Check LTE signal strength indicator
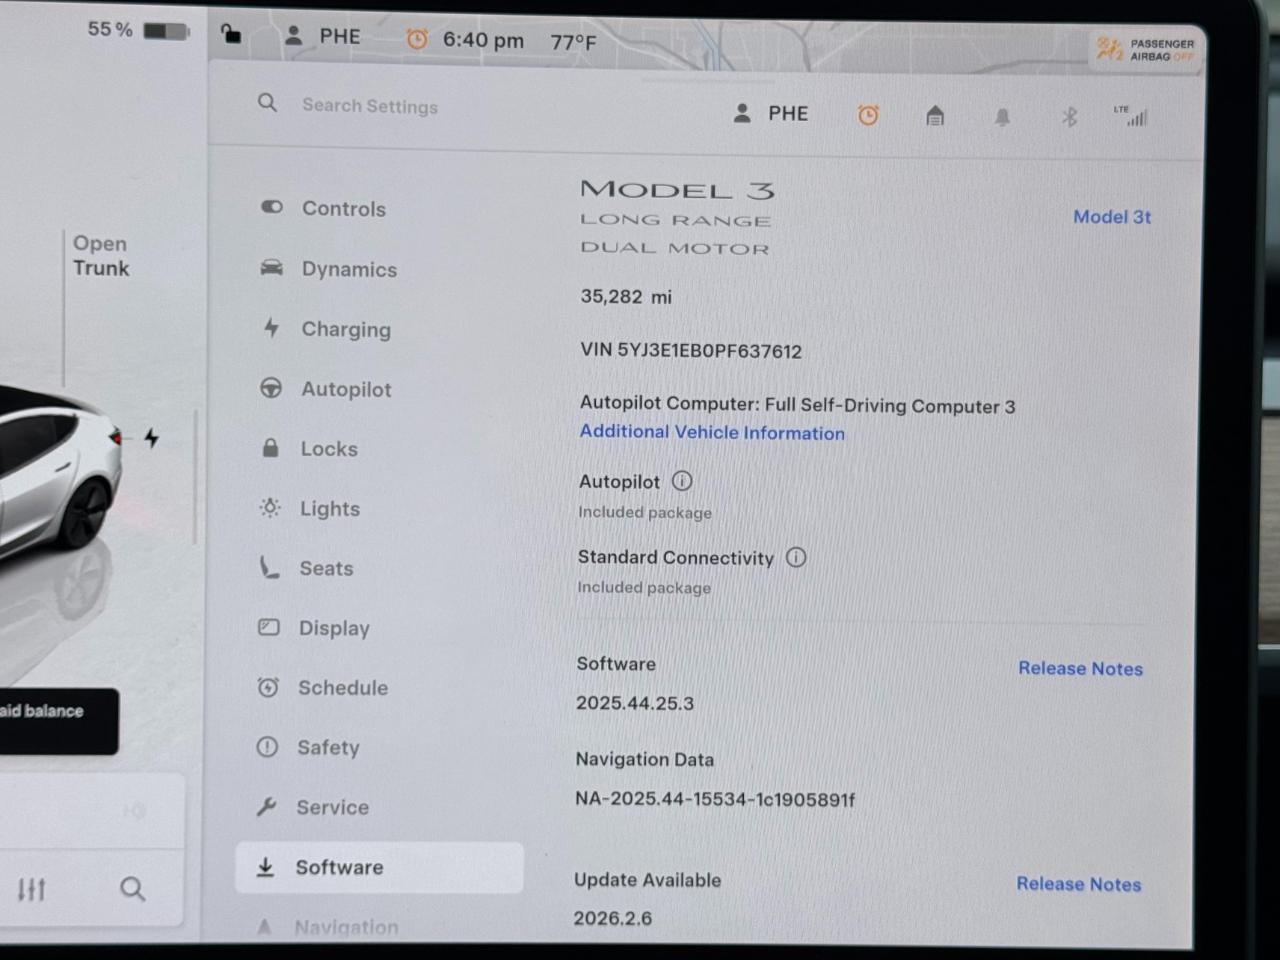1280x960 pixels. [x=1133, y=117]
